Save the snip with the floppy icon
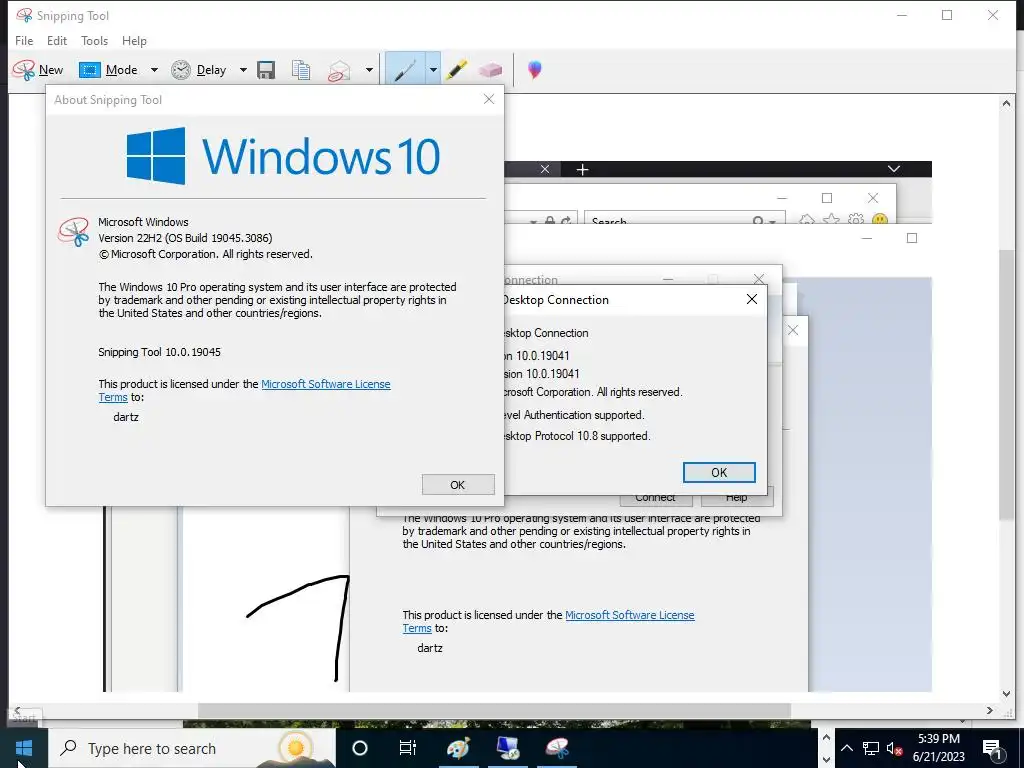The width and height of the screenshot is (1024, 768). click(266, 70)
